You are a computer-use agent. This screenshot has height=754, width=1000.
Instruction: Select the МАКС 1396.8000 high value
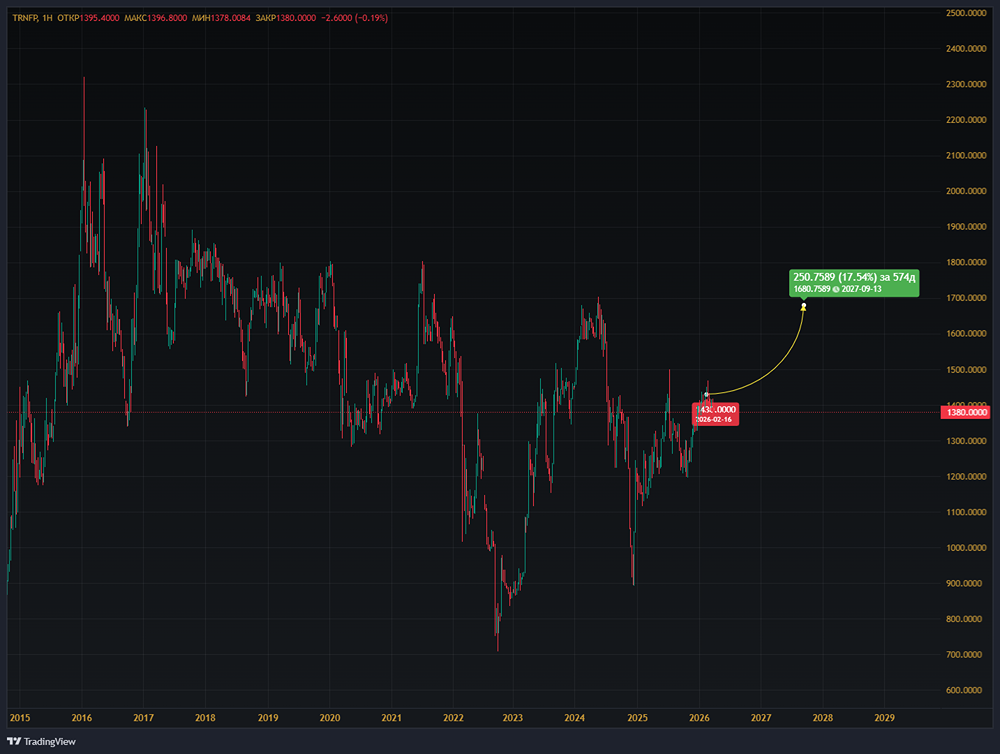click(156, 18)
